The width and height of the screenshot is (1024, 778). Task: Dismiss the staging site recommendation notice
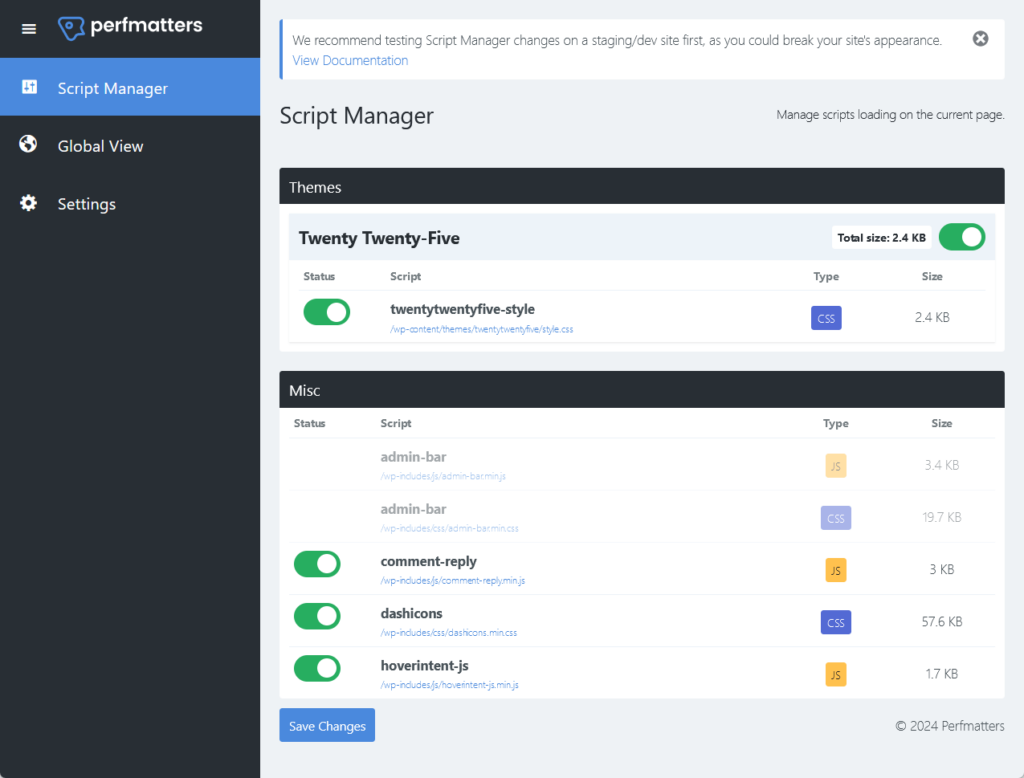tap(980, 39)
